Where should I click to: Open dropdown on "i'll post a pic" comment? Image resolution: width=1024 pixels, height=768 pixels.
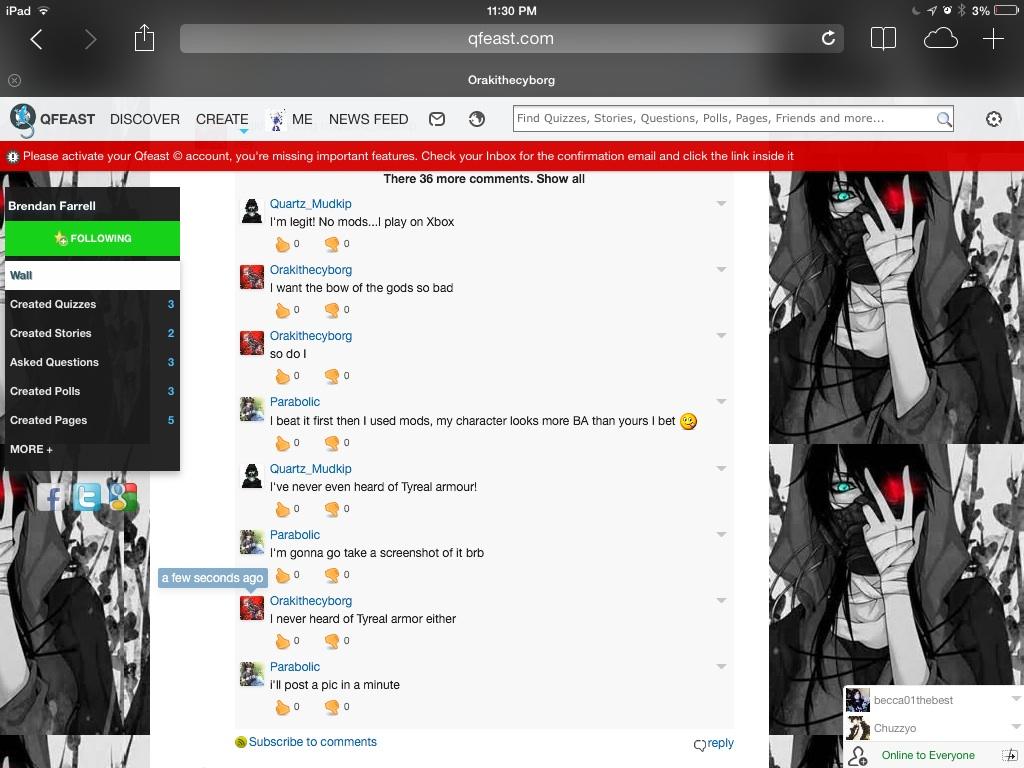721,667
